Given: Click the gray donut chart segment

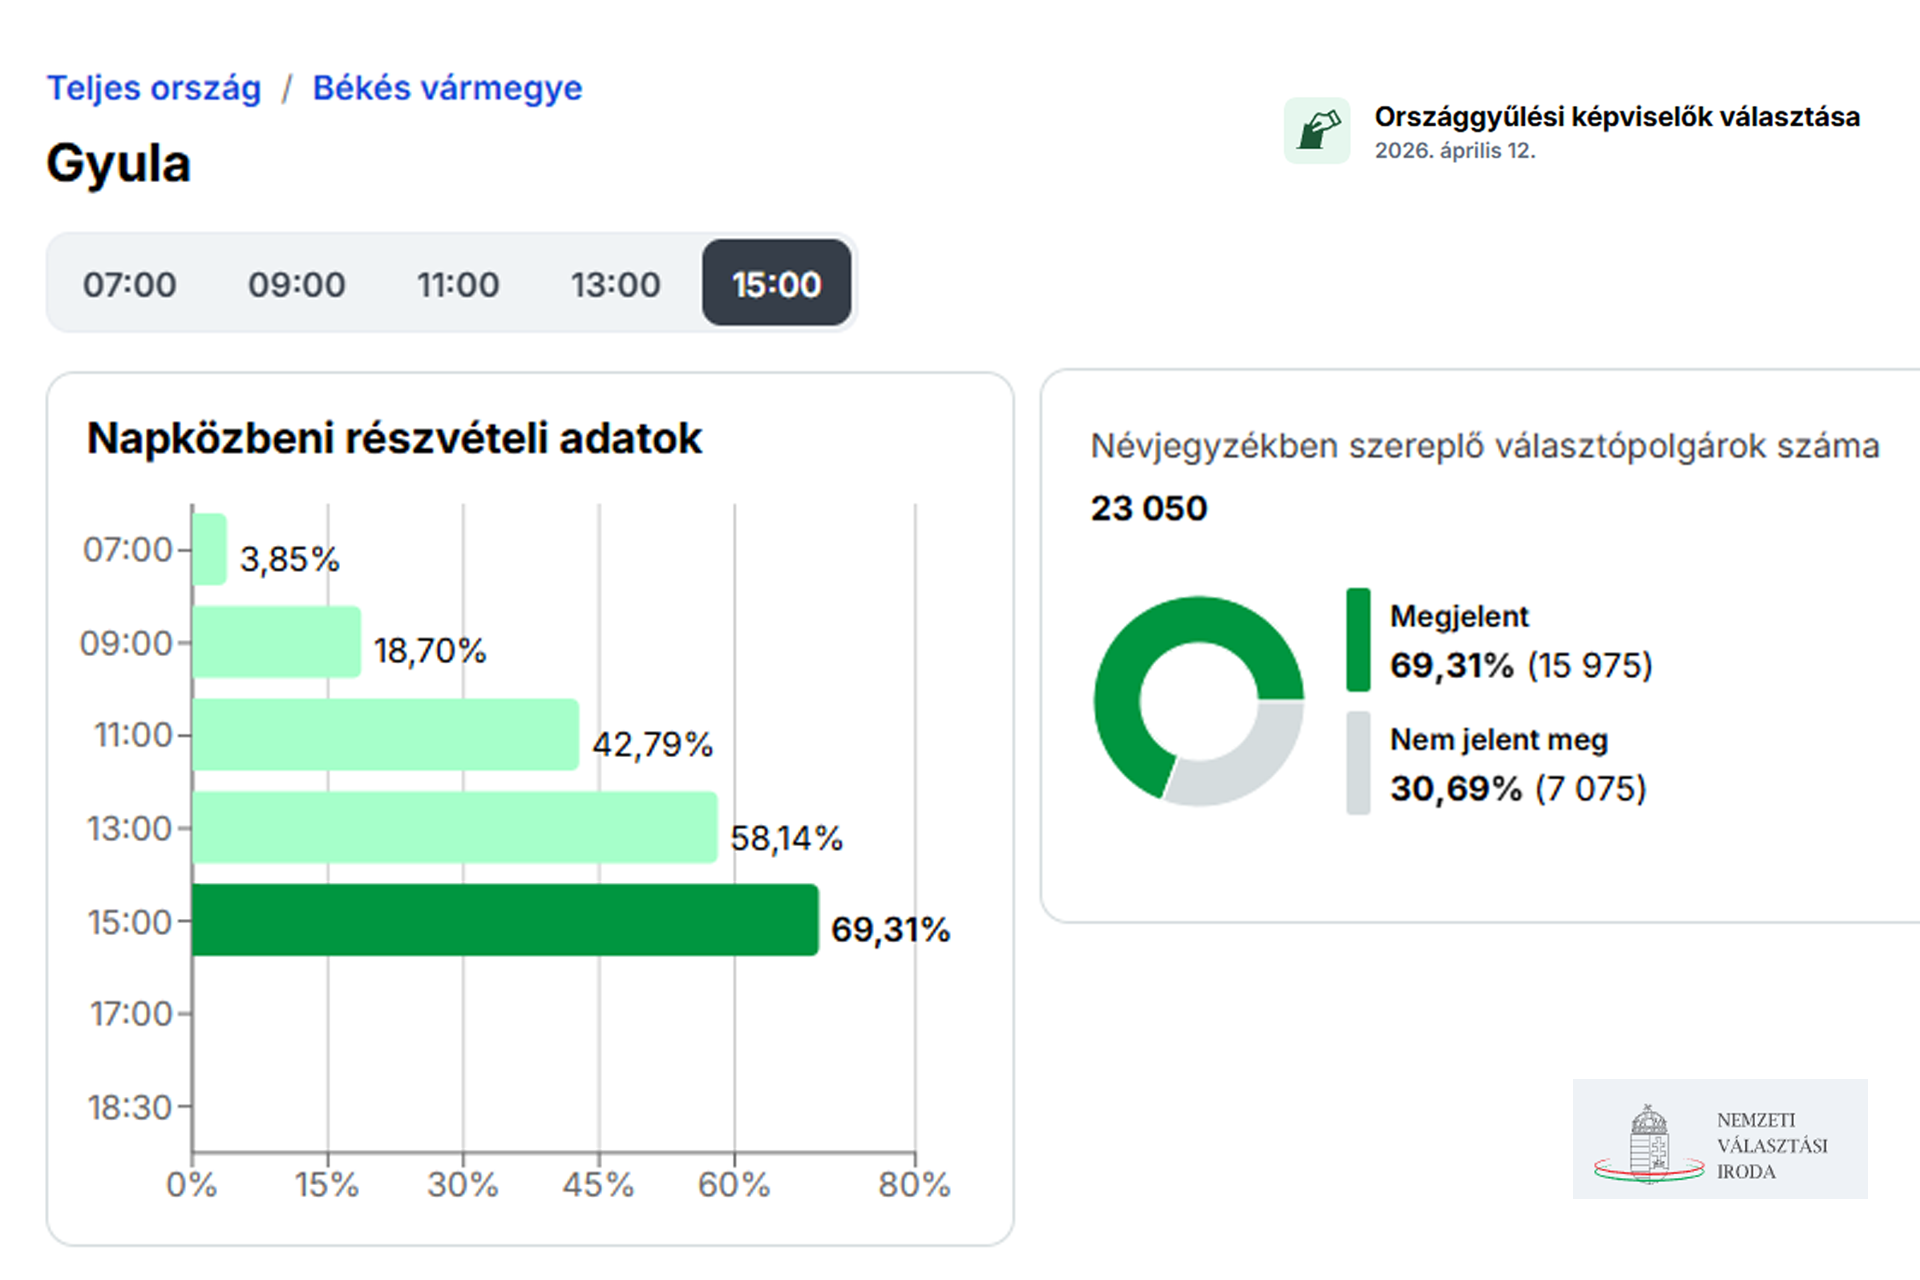Looking at the screenshot, I should click(x=1255, y=765).
